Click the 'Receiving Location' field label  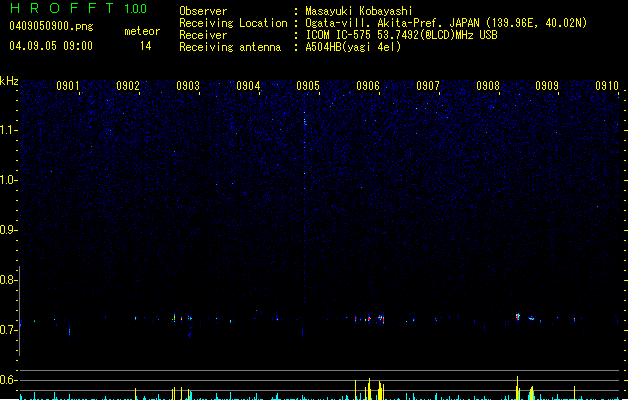pyautogui.click(x=233, y=23)
